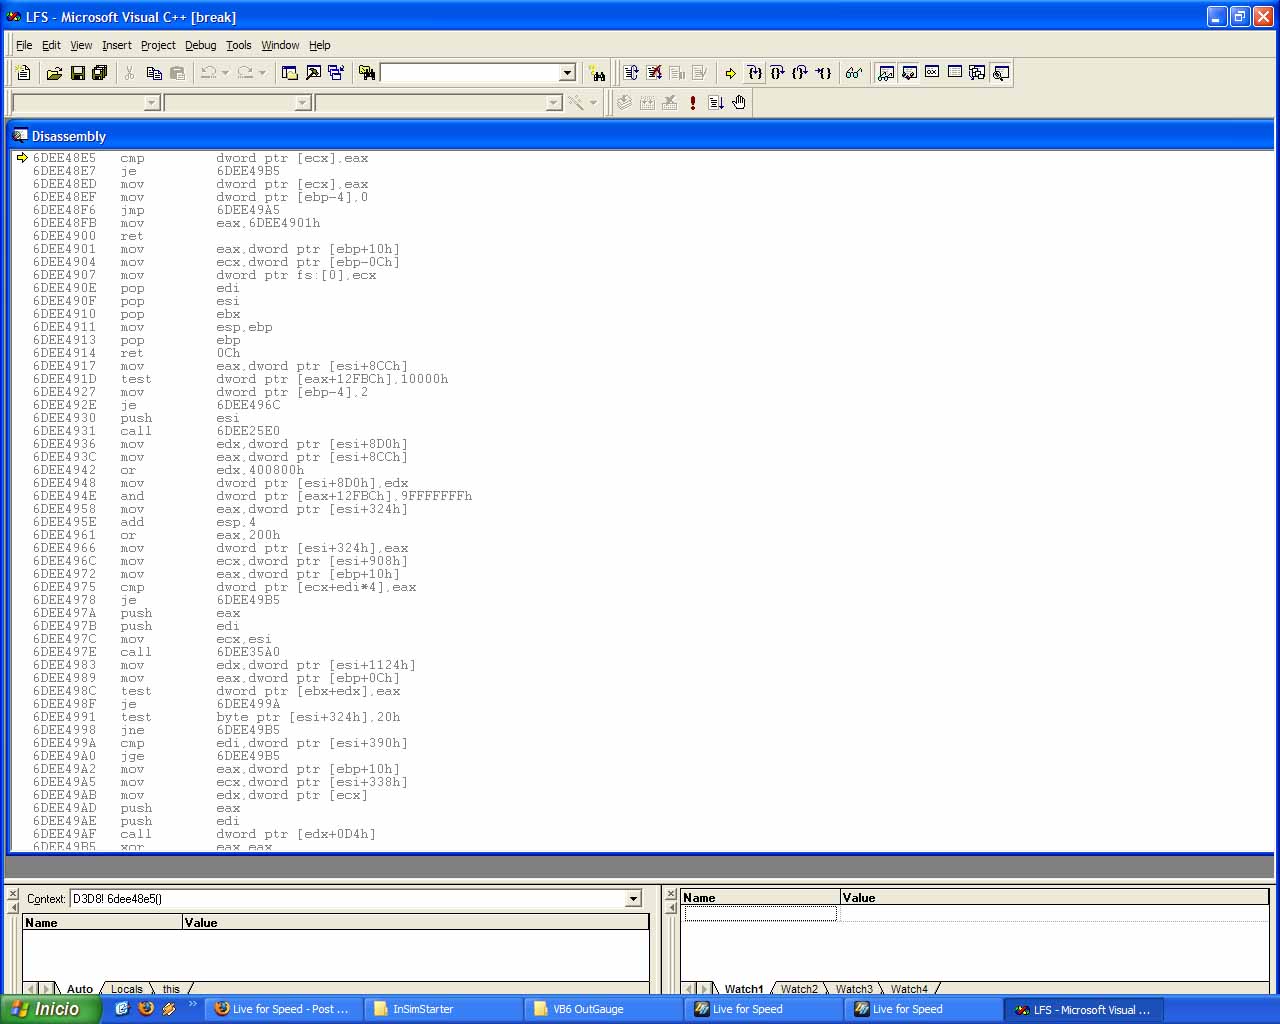The image size is (1280, 1024).
Task: Click the Step Out icon
Action: point(800,73)
